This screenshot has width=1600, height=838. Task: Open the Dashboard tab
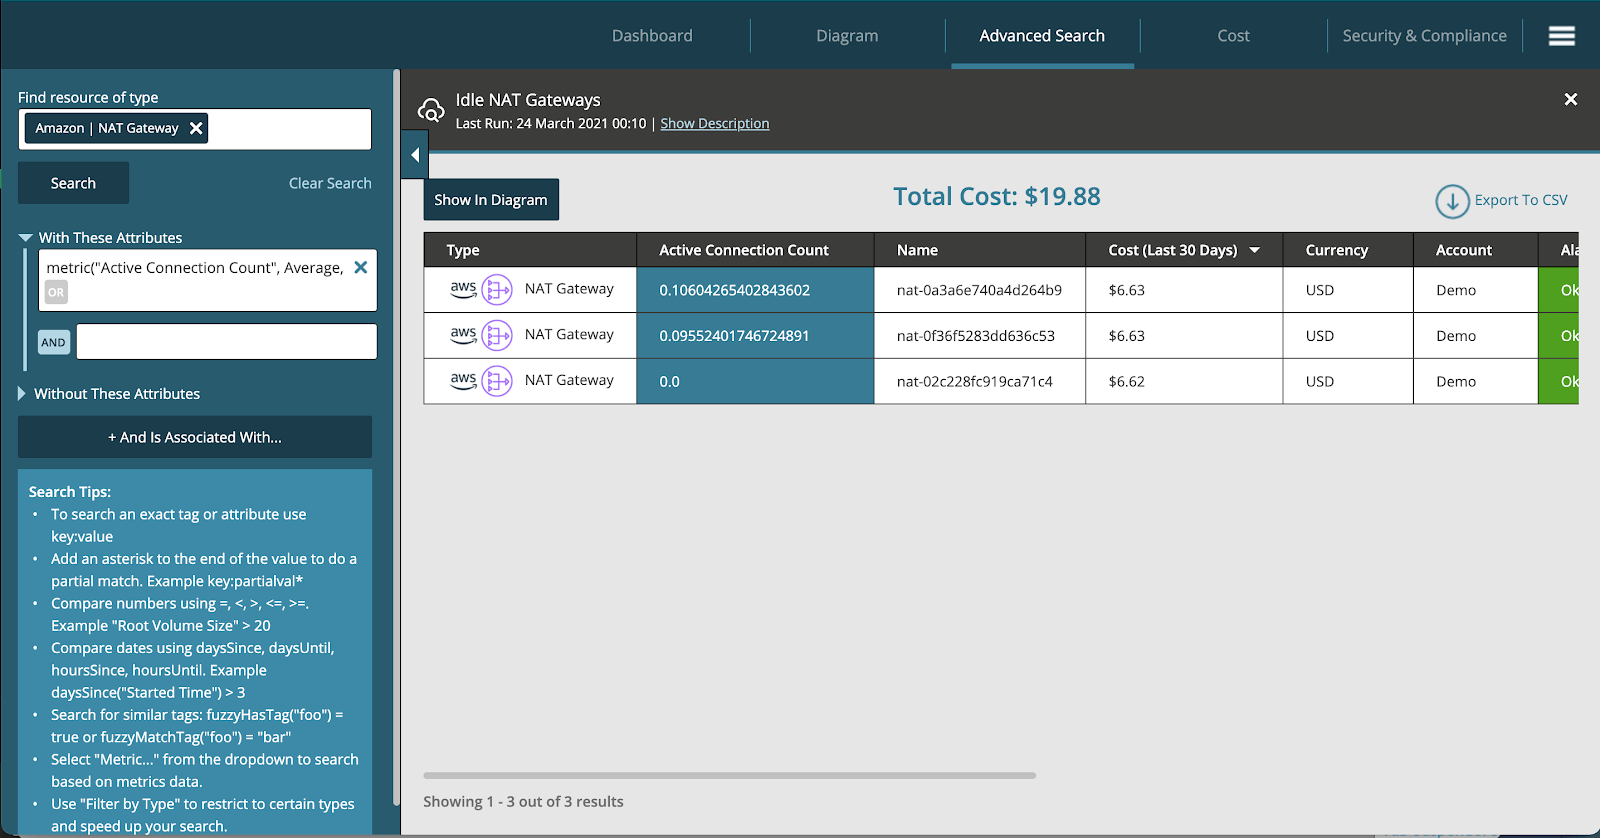point(652,36)
